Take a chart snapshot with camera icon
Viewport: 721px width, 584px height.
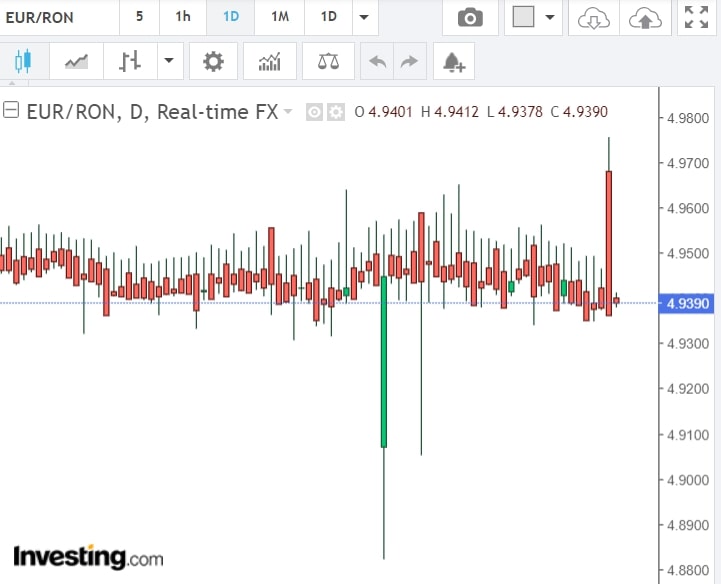click(469, 18)
